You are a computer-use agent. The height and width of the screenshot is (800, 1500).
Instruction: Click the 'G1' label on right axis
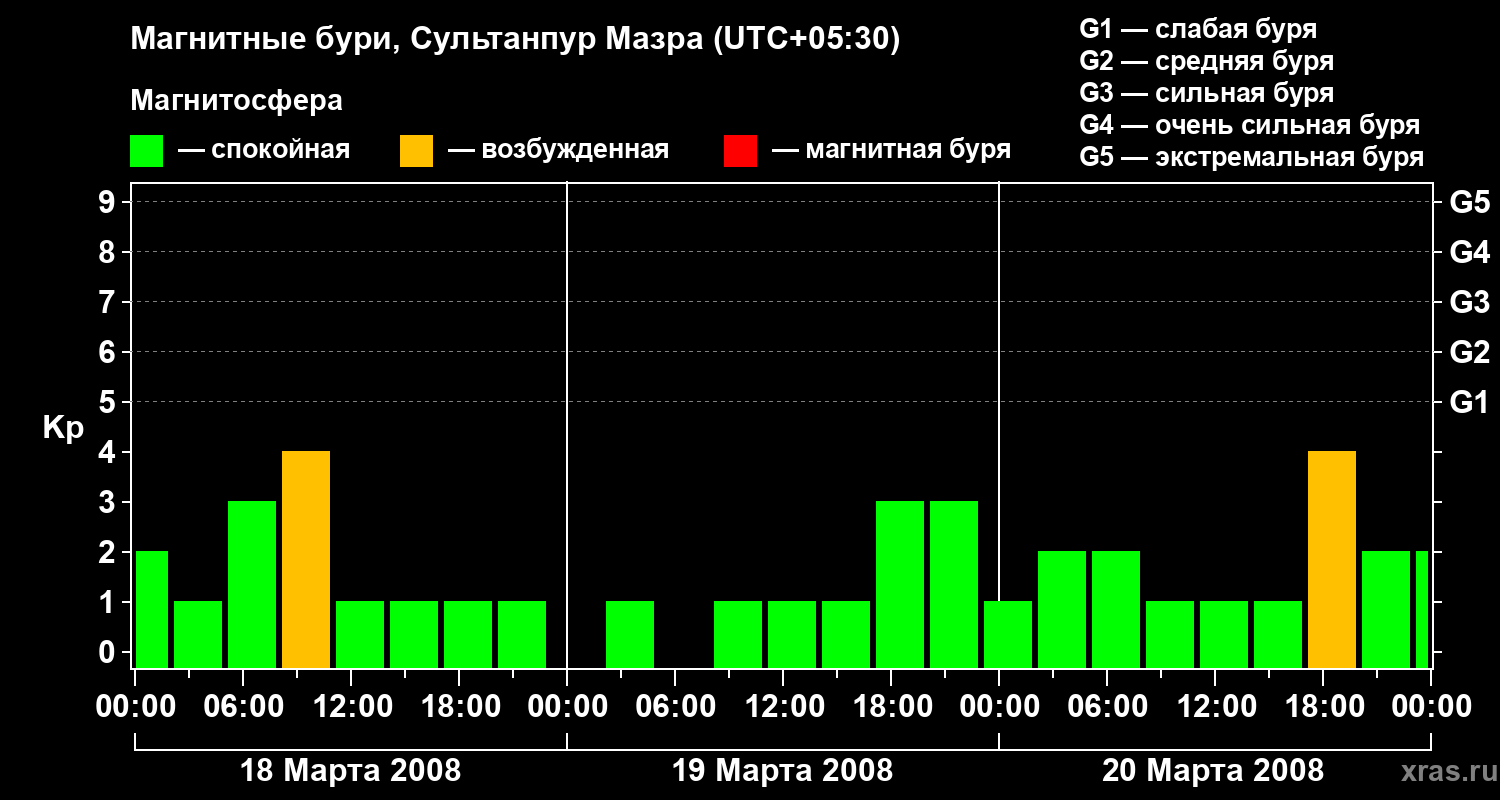pyautogui.click(x=1470, y=402)
